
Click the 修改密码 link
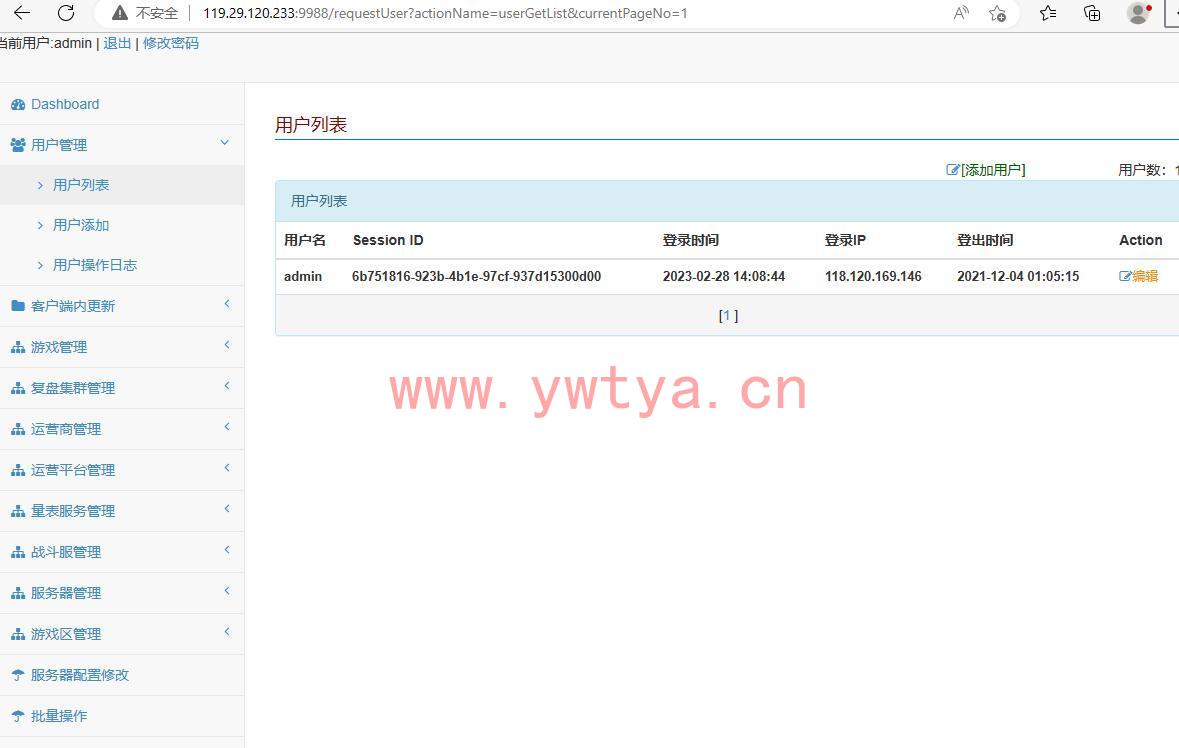171,43
